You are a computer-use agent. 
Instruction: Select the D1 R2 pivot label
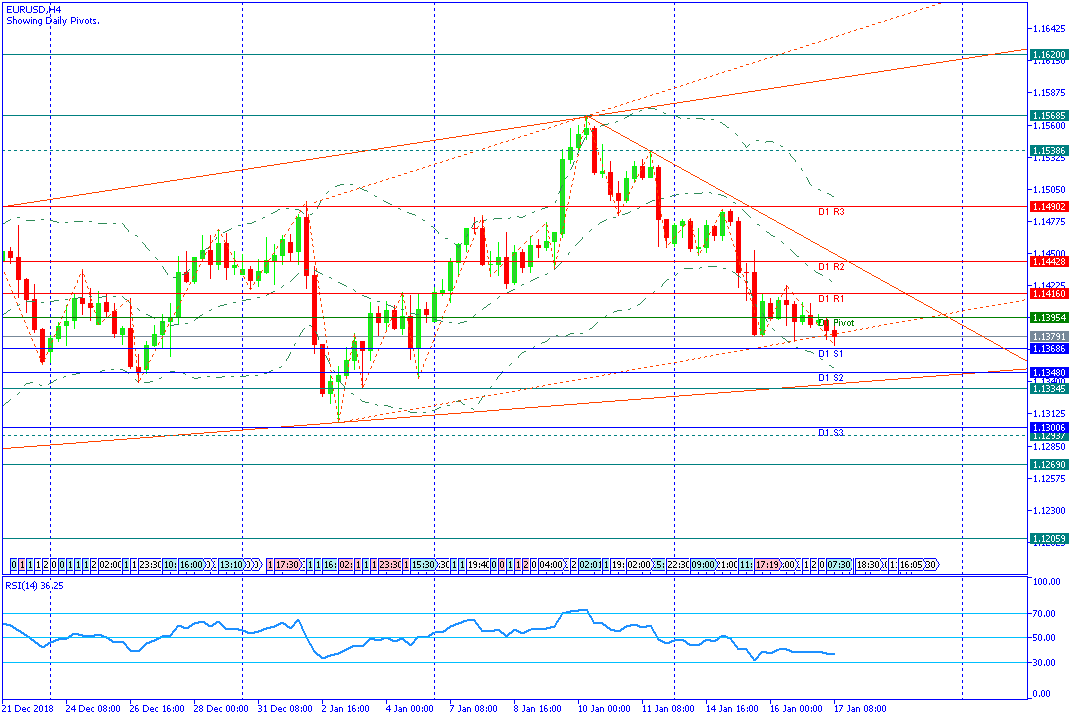[x=831, y=267]
